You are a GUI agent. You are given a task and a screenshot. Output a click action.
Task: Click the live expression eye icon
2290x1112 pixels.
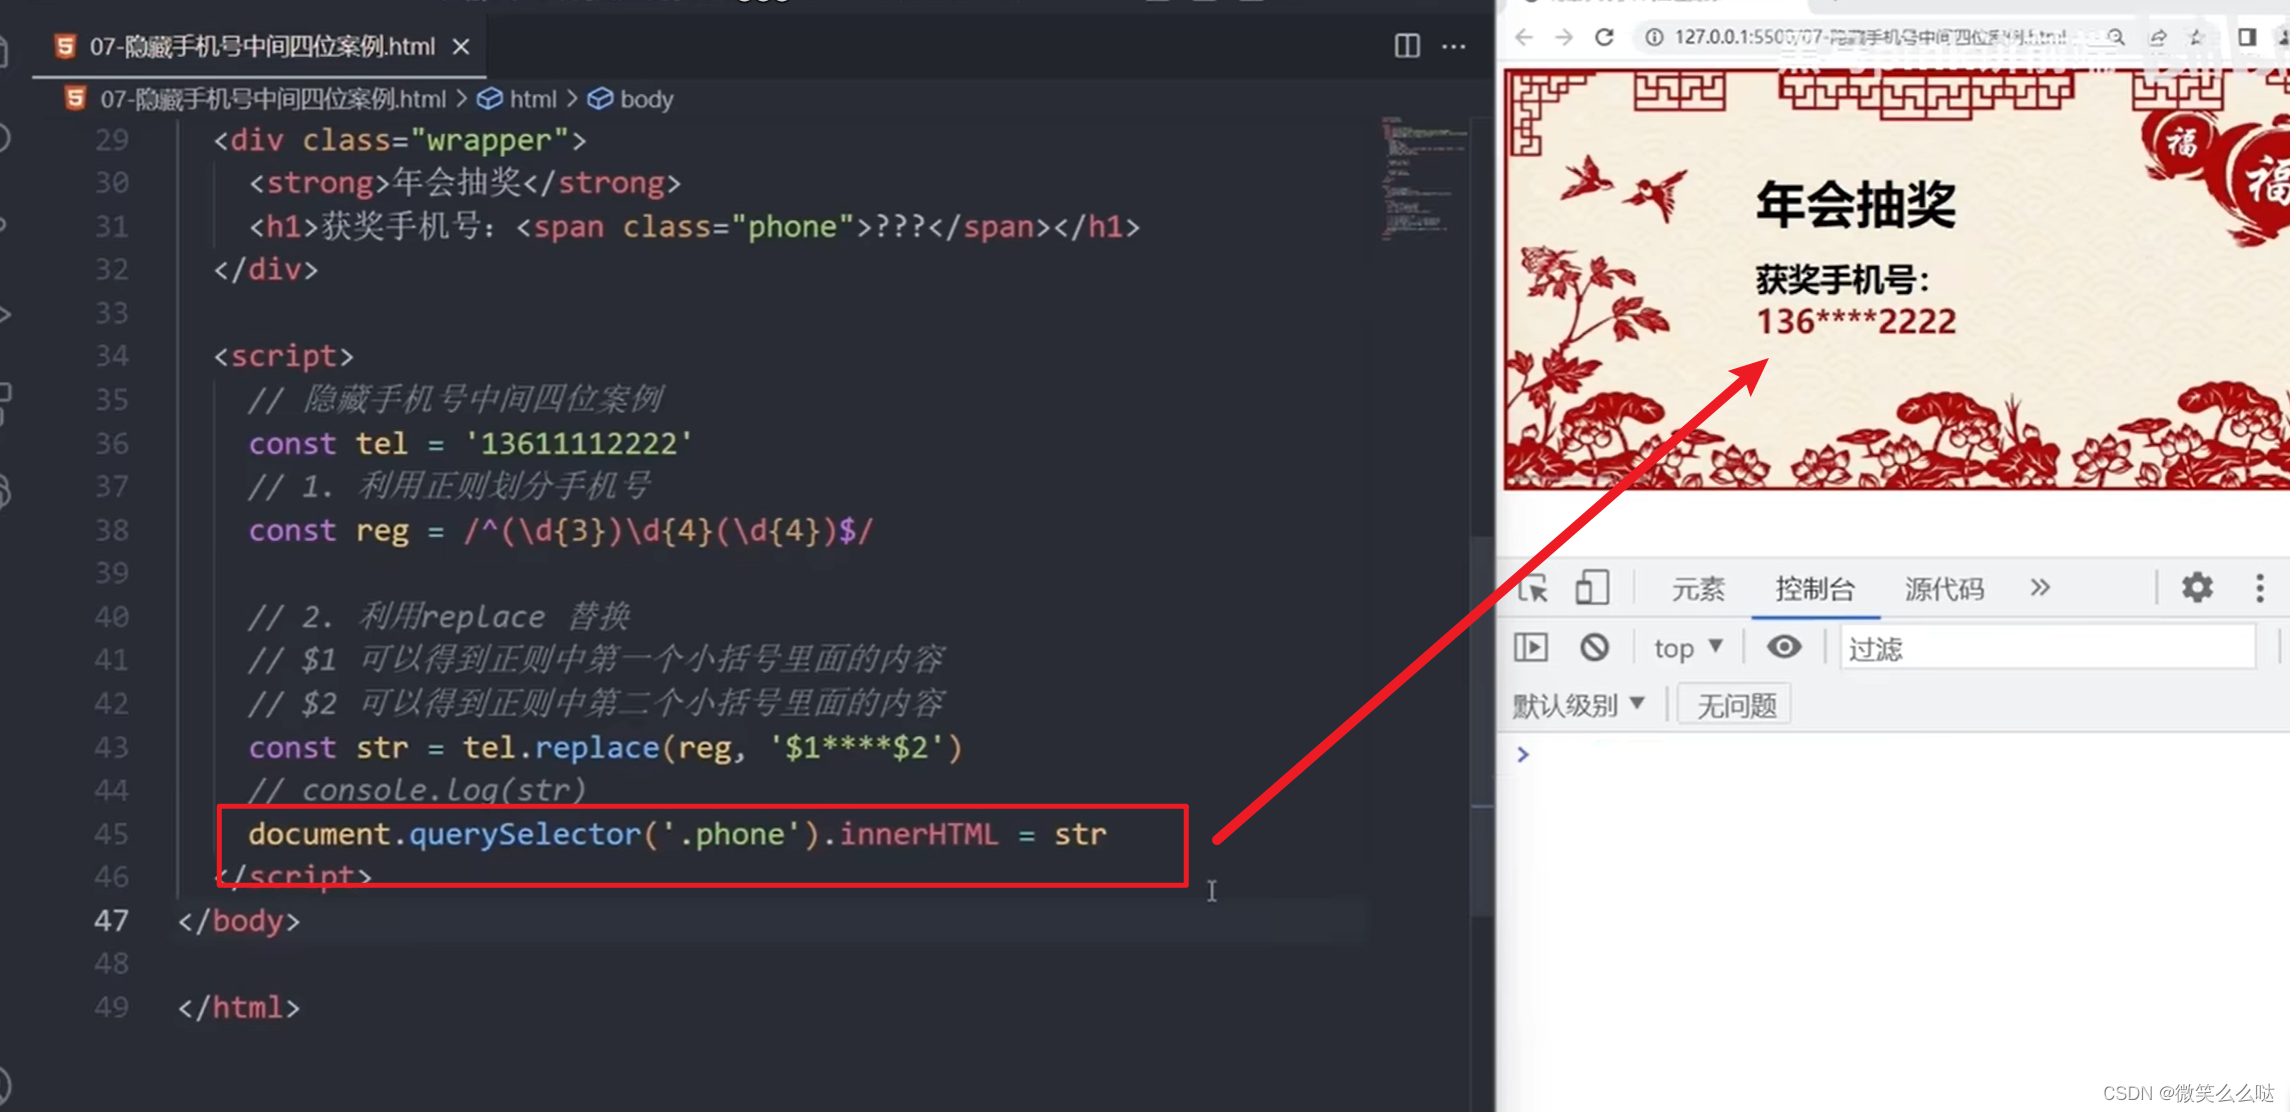(1784, 647)
